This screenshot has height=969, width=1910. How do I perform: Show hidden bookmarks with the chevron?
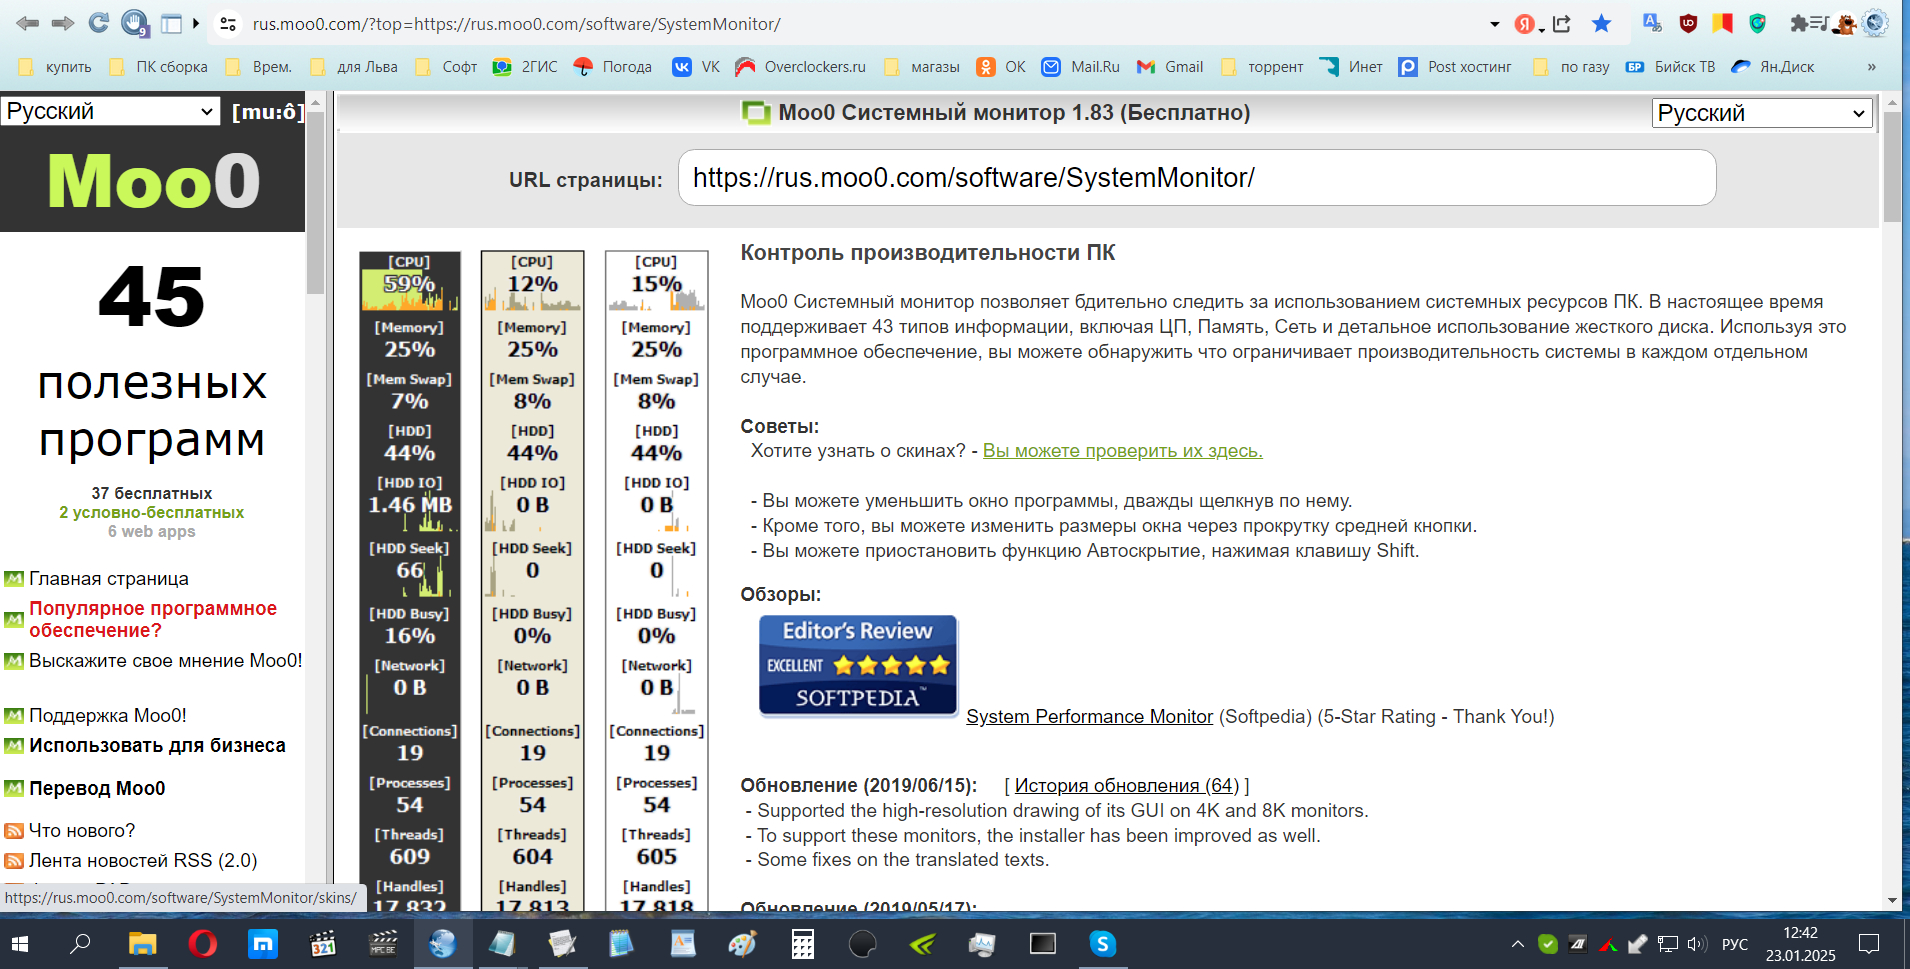pyautogui.click(x=1871, y=67)
